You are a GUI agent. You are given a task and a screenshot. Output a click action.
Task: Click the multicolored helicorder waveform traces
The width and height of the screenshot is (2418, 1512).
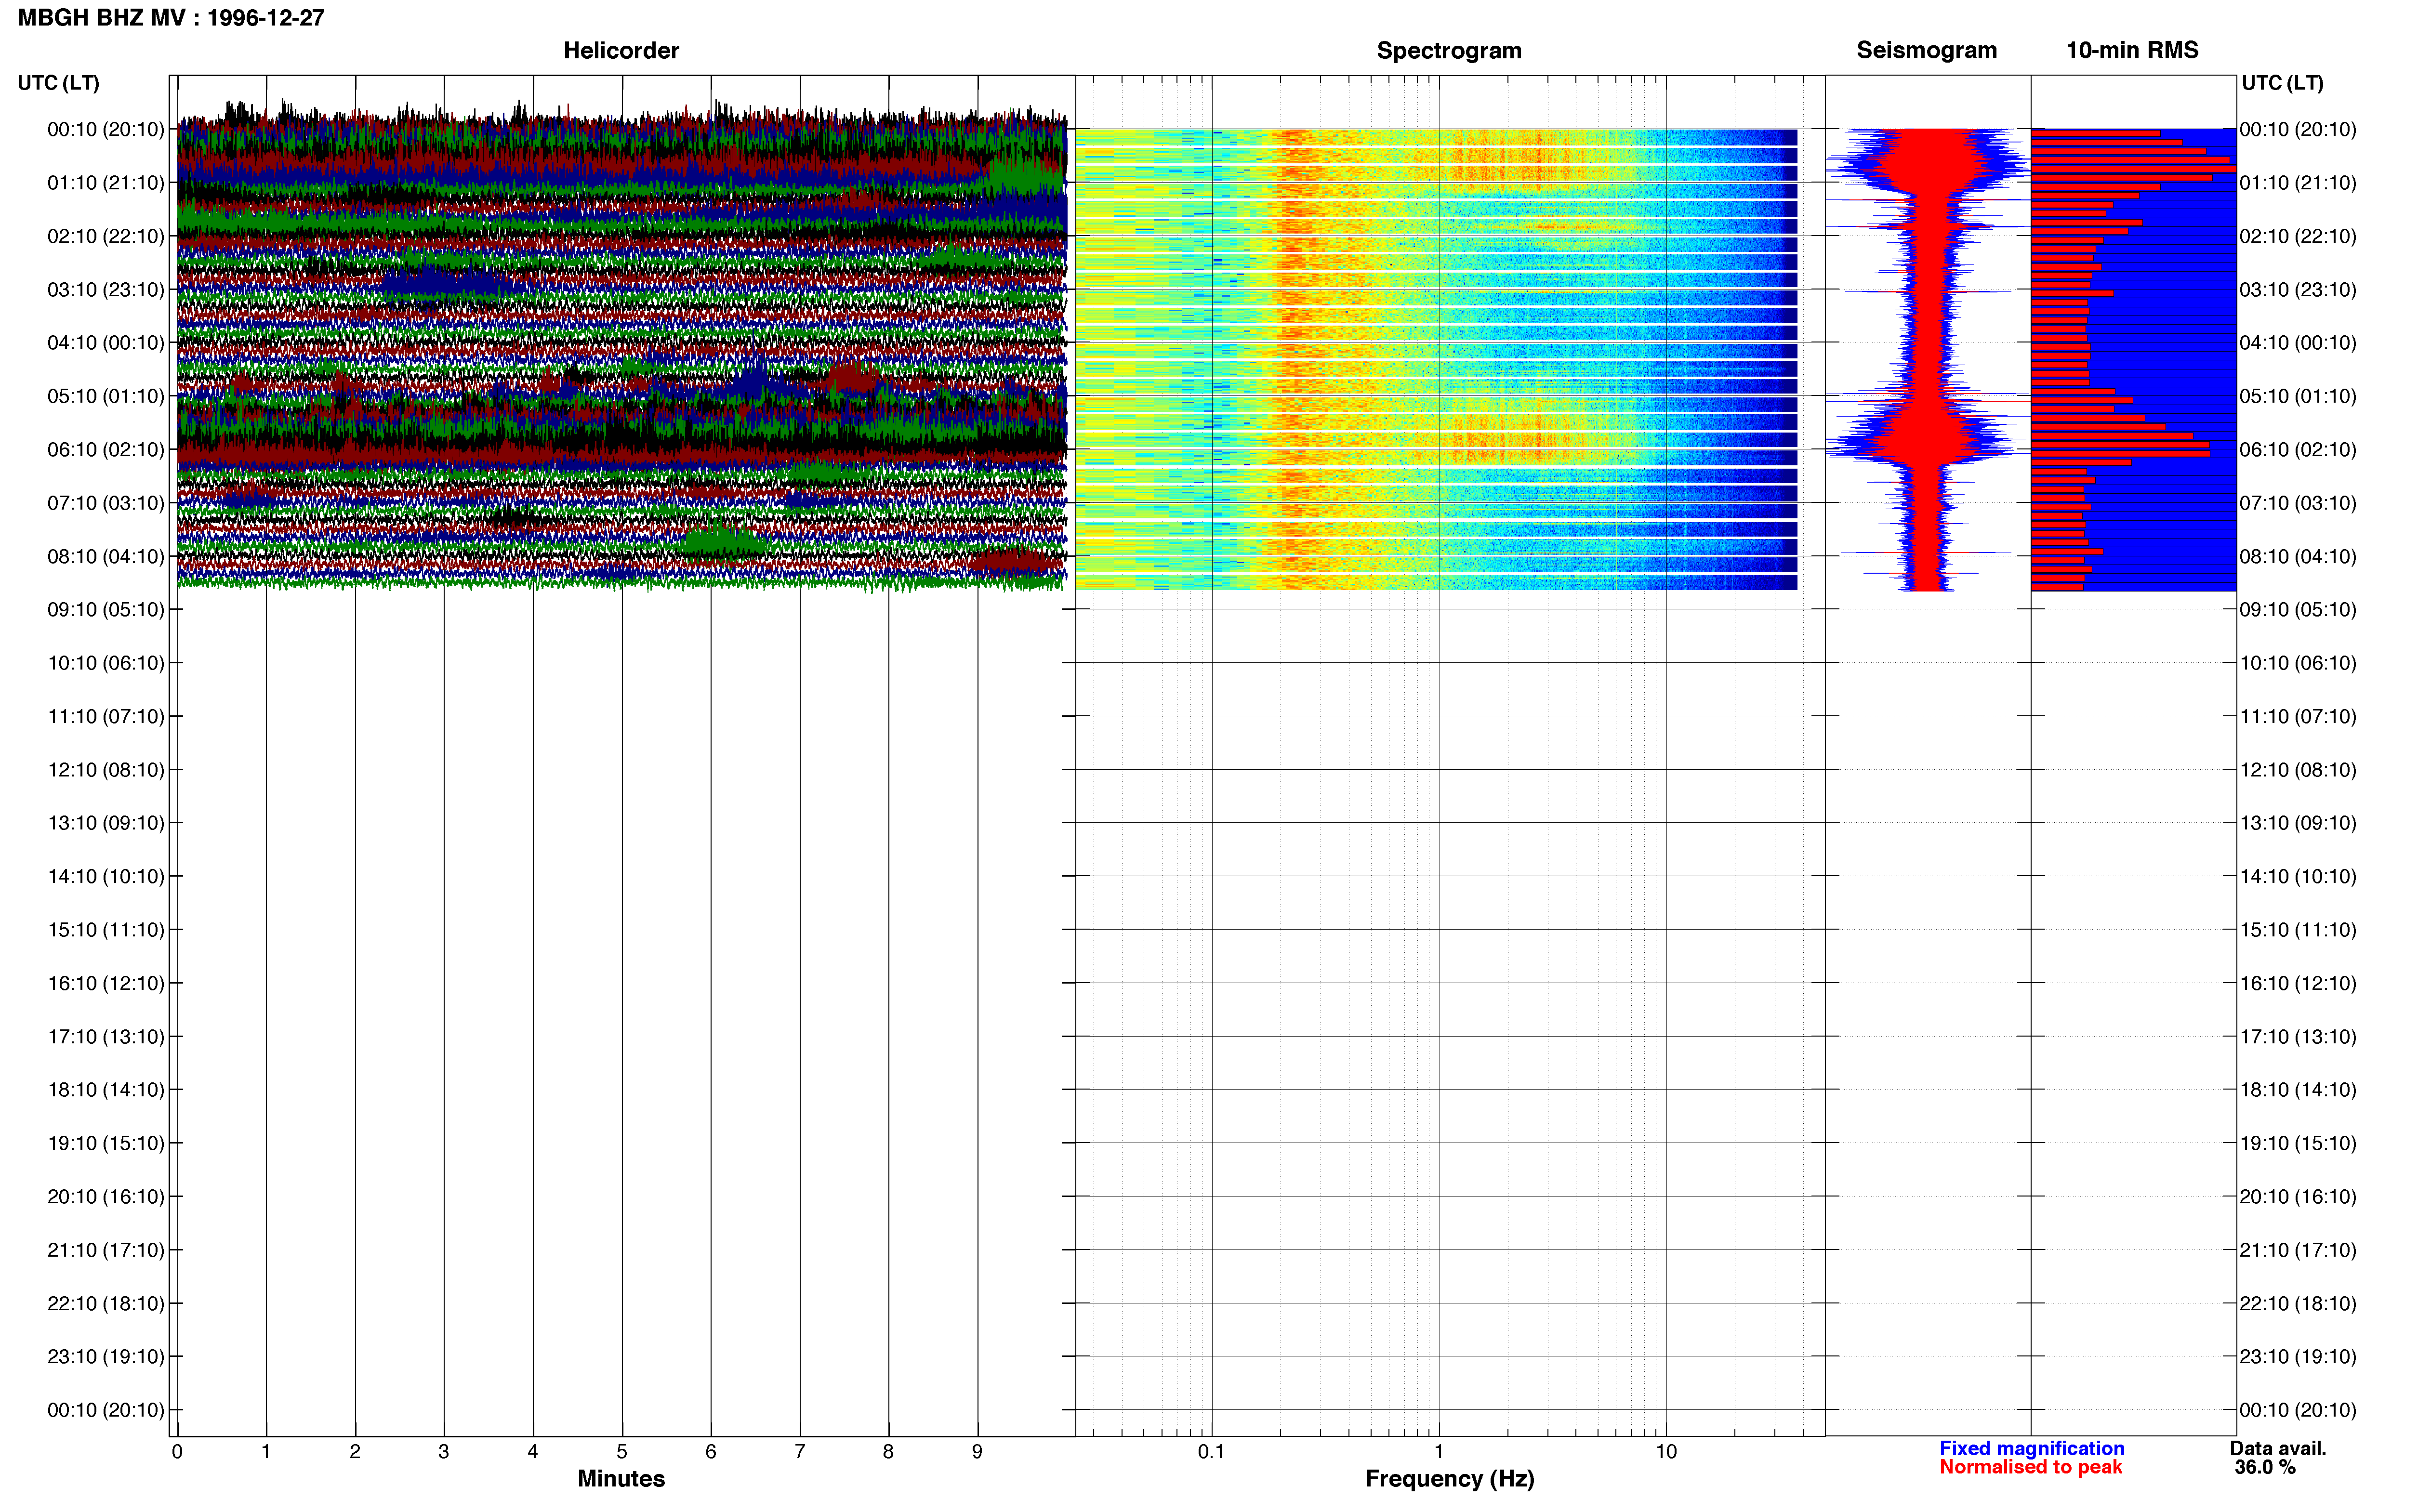[622, 345]
